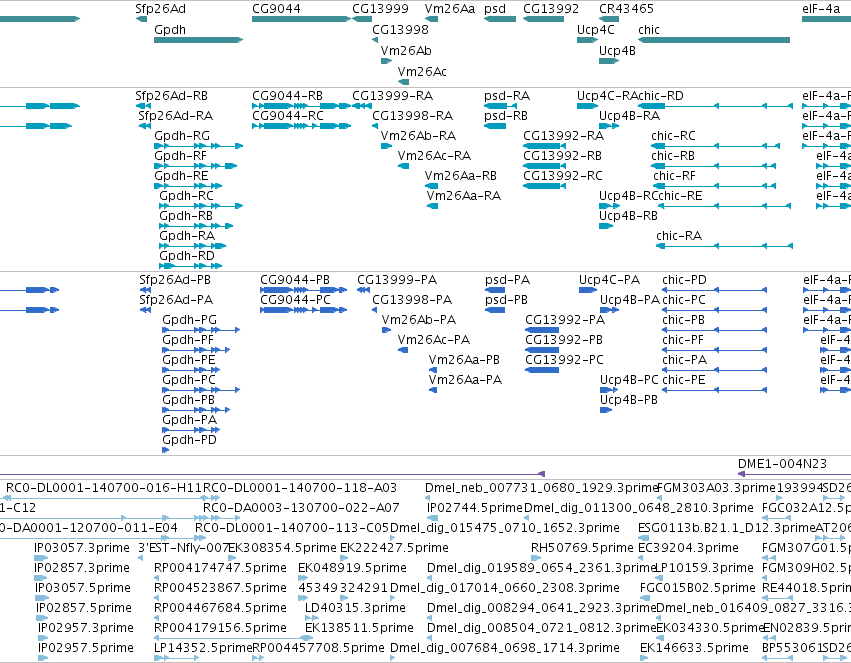Select EST EK222427.5prime
Image resolution: width=851 pixels, height=663 pixels.
[395, 548]
